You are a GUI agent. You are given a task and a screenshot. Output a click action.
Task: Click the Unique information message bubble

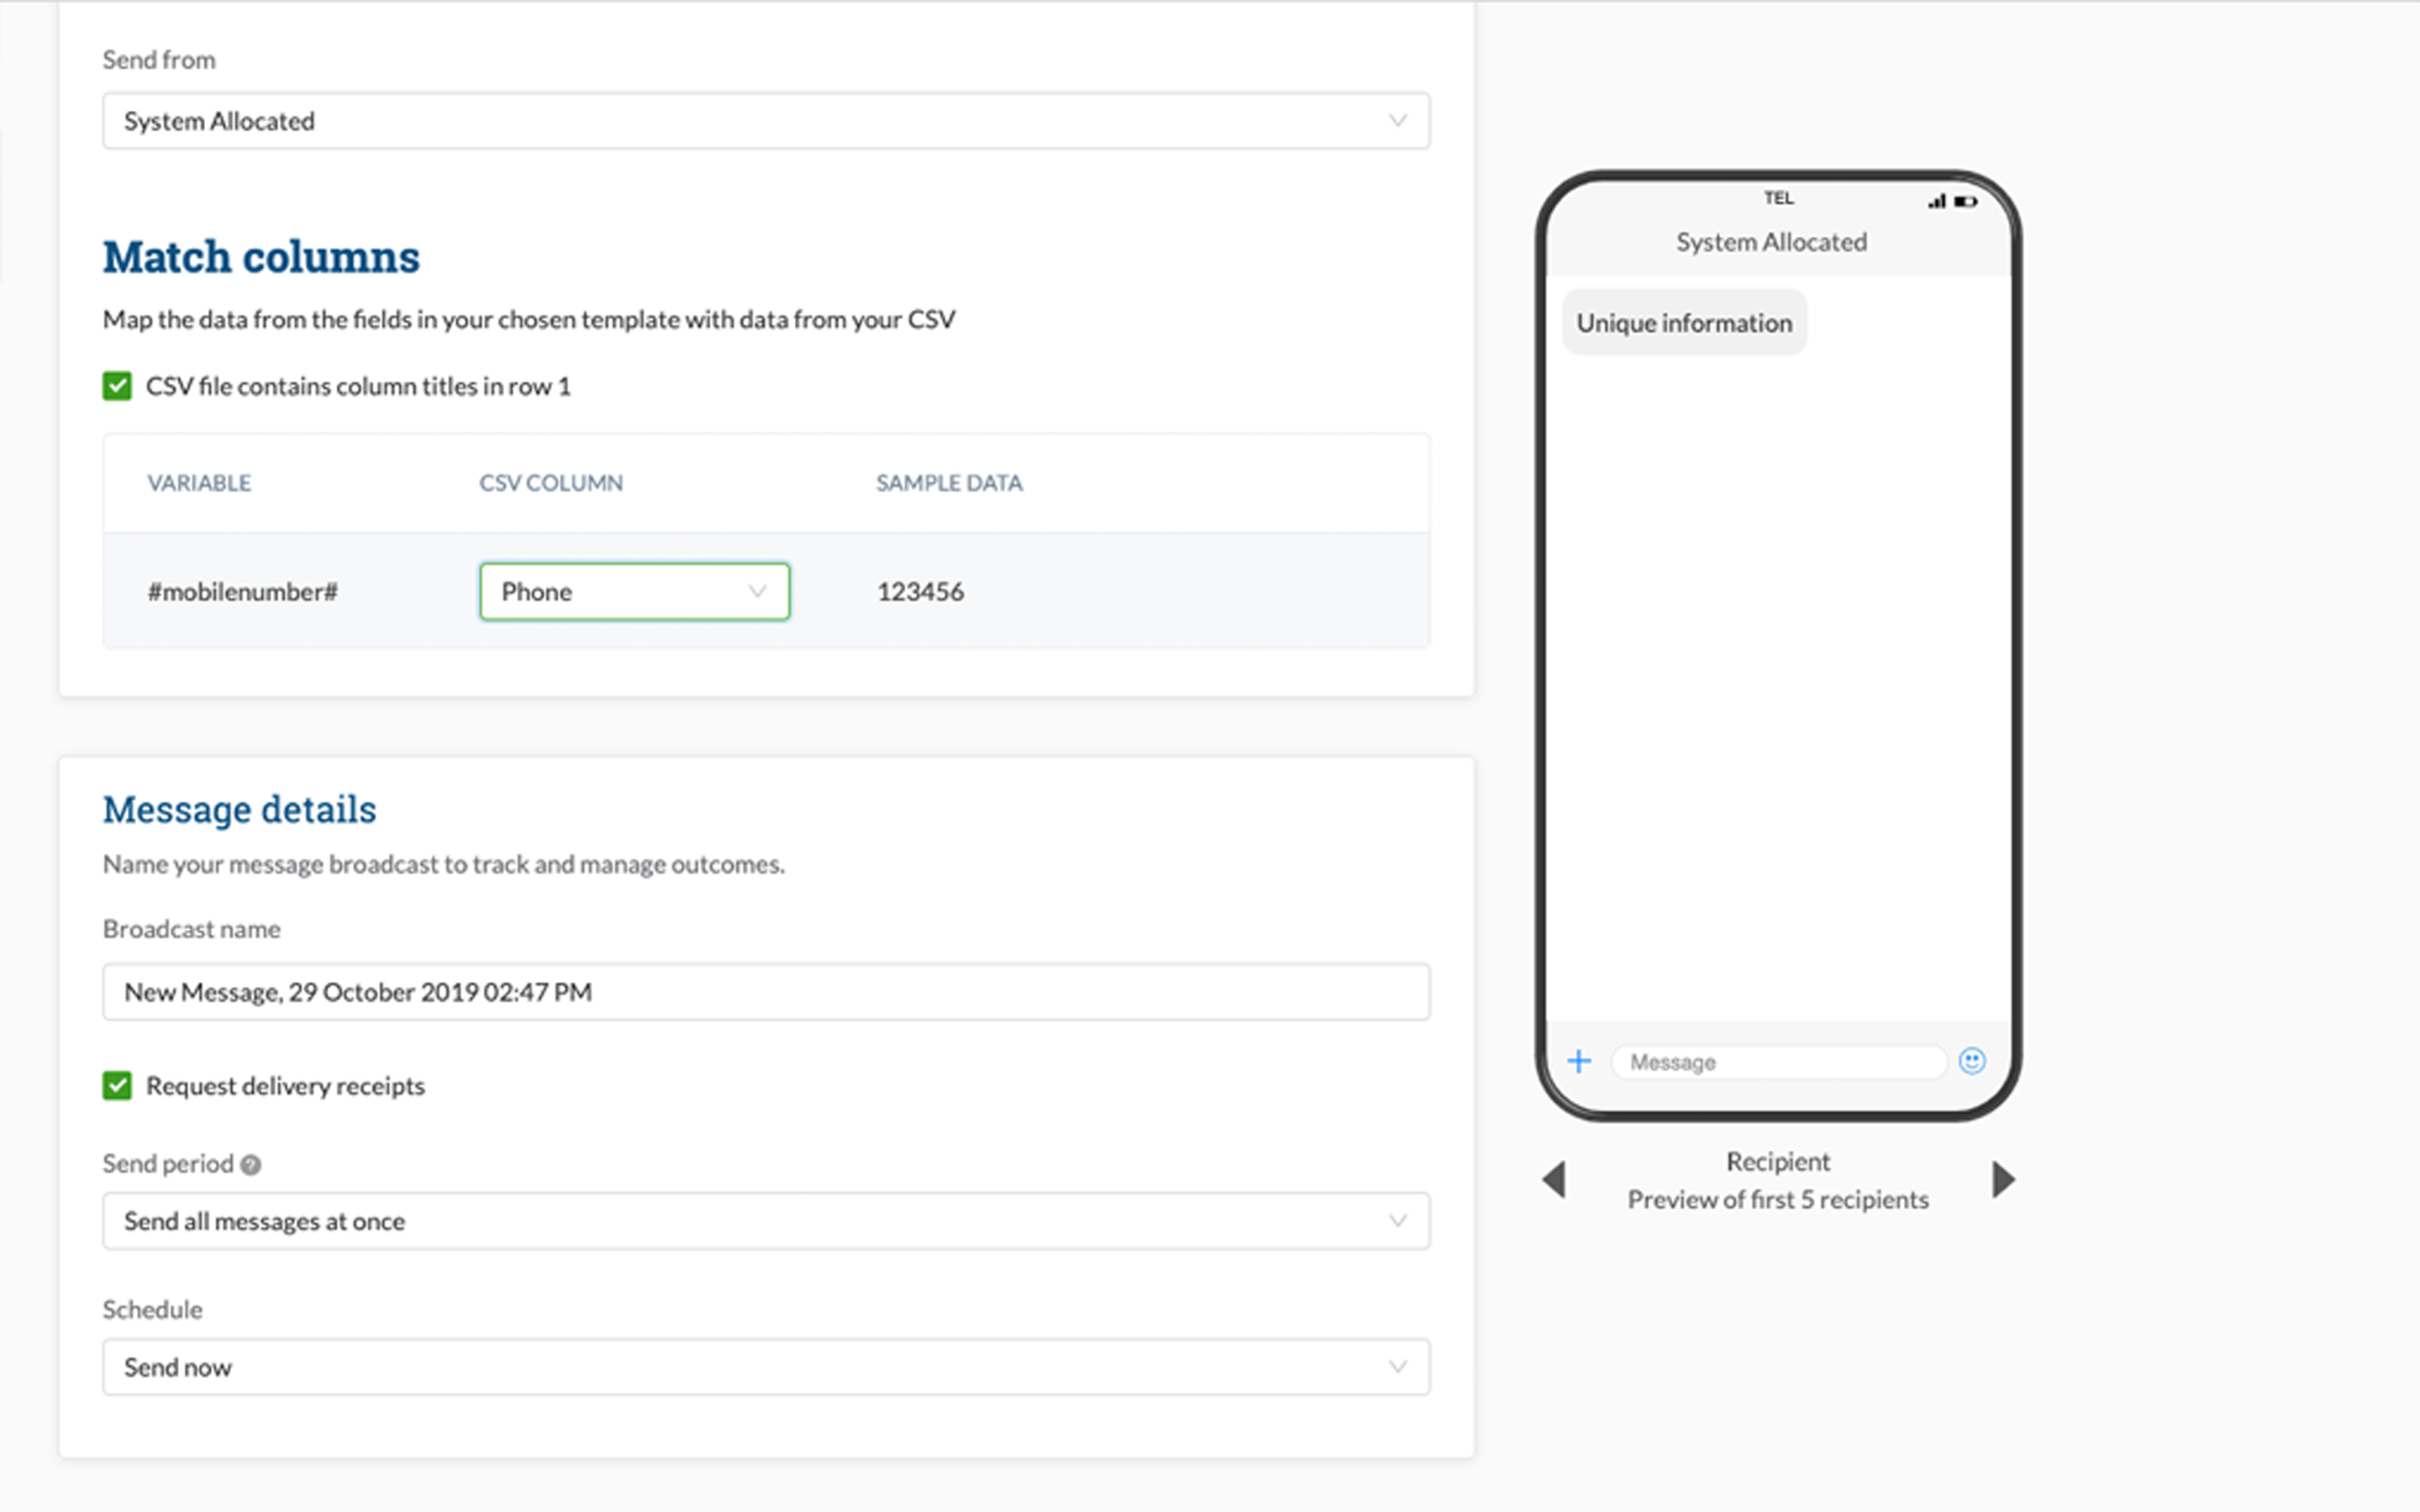coord(1684,322)
